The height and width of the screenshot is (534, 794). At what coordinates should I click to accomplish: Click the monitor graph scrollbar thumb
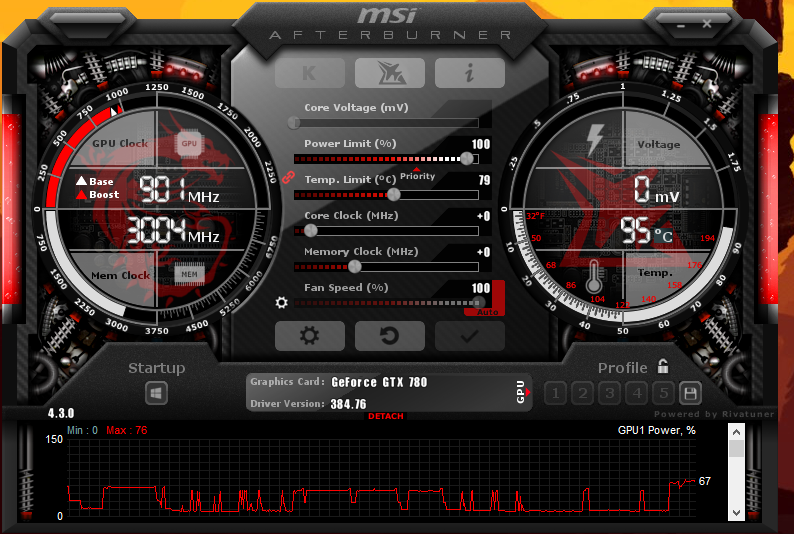pos(736,448)
